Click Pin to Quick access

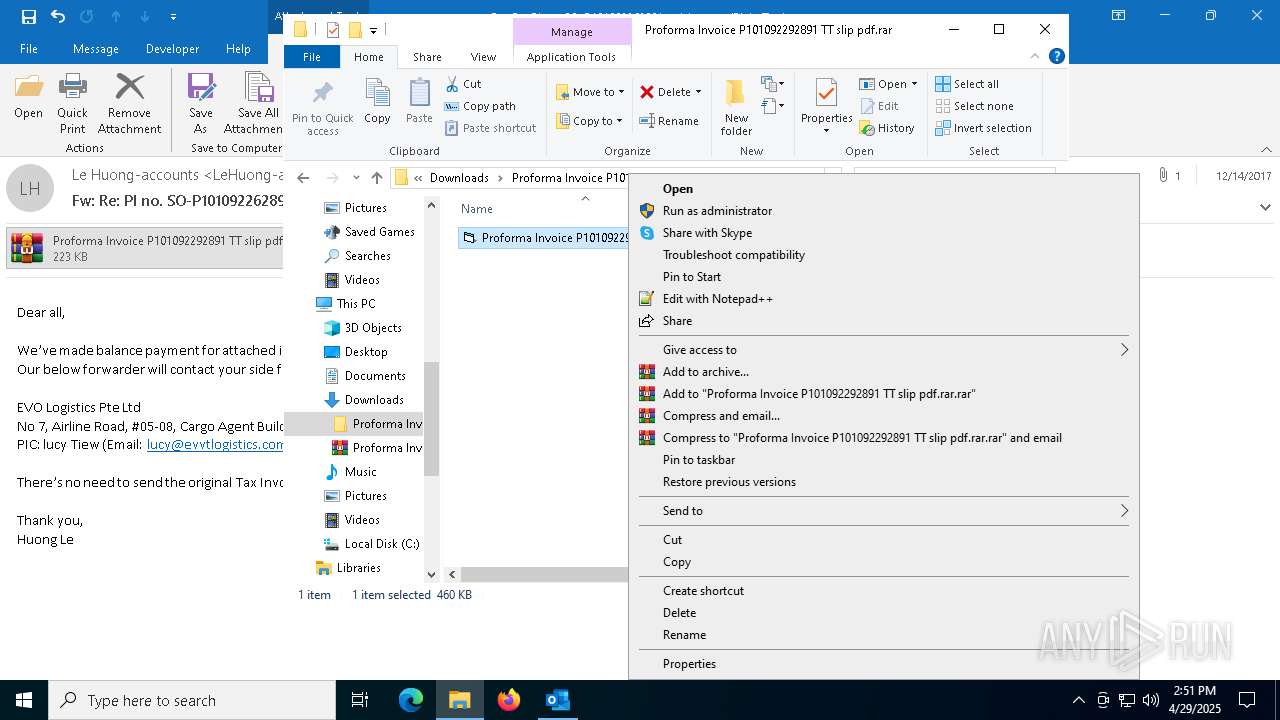point(322,107)
